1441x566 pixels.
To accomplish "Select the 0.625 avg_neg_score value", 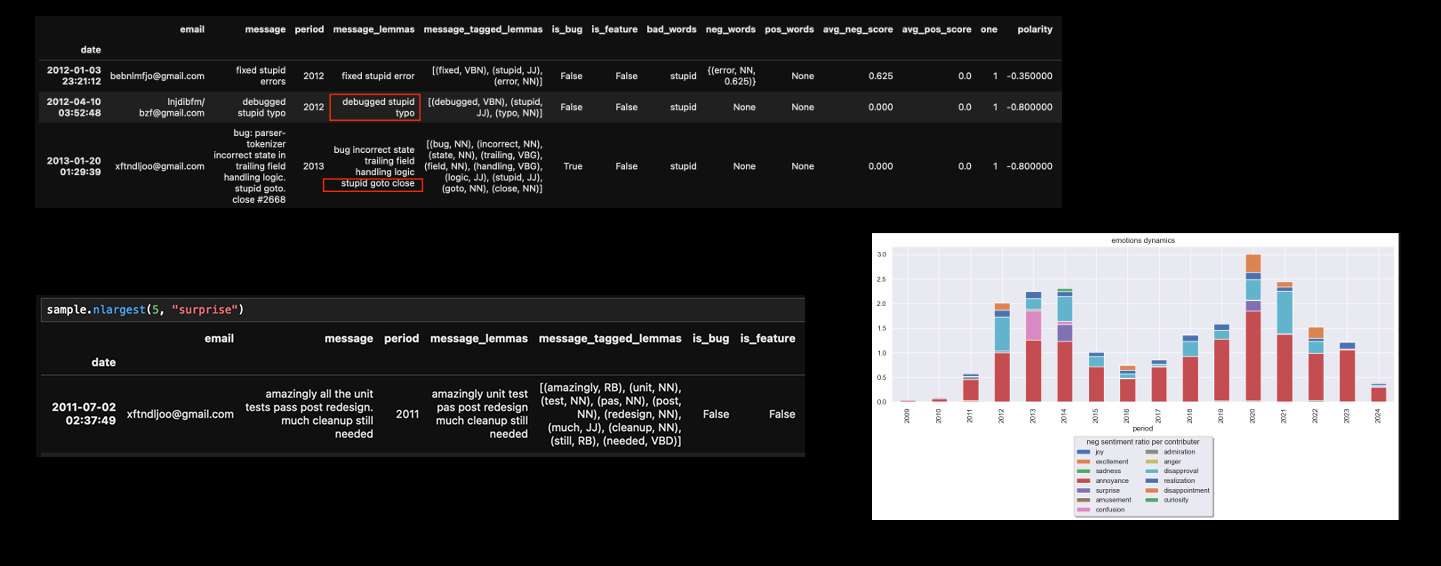I will point(880,76).
